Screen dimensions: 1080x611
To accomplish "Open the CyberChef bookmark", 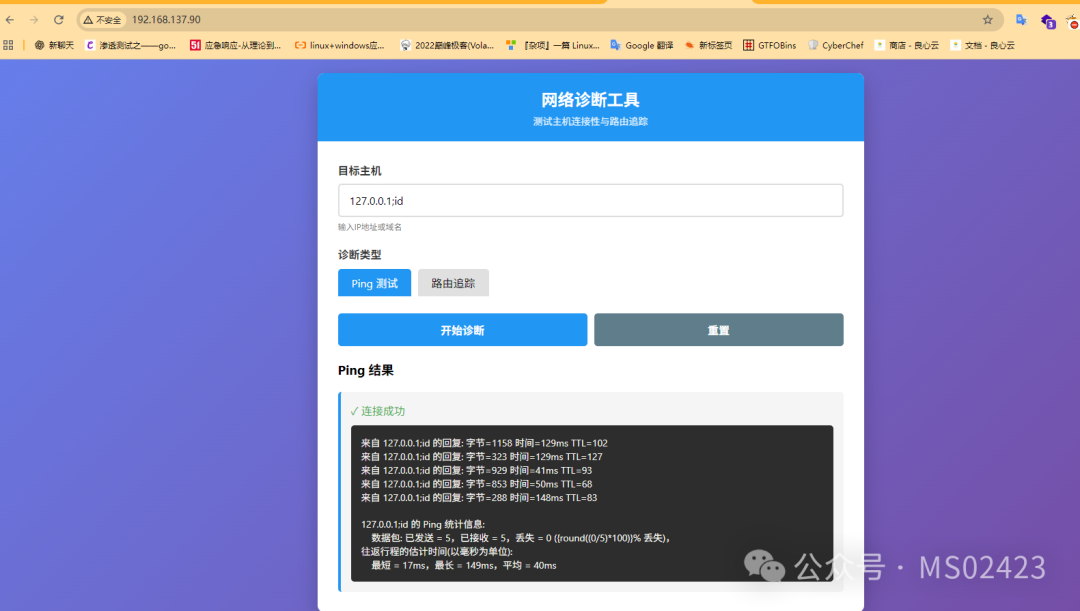I will pos(835,45).
